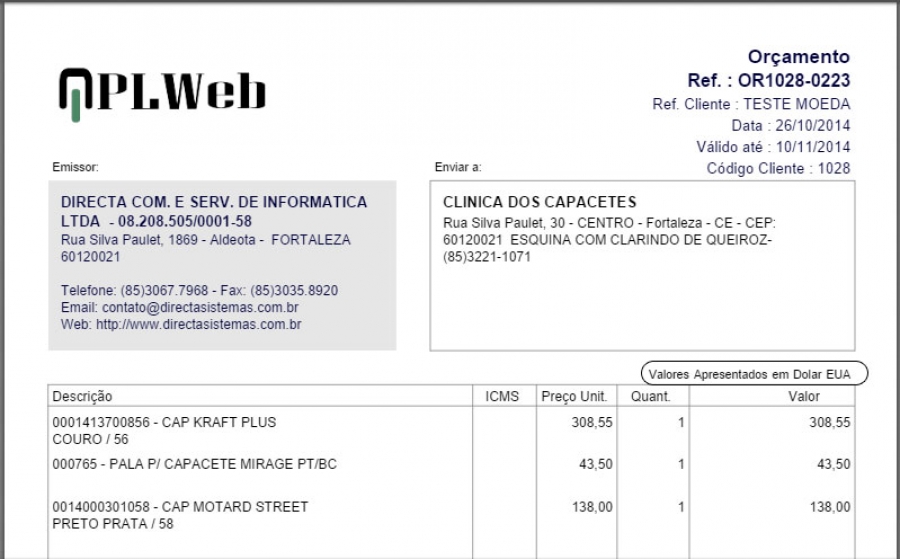The image size is (900, 559).
Task: Click unit price 138,00 for CAP MOTARD STREET
Action: (x=592, y=507)
